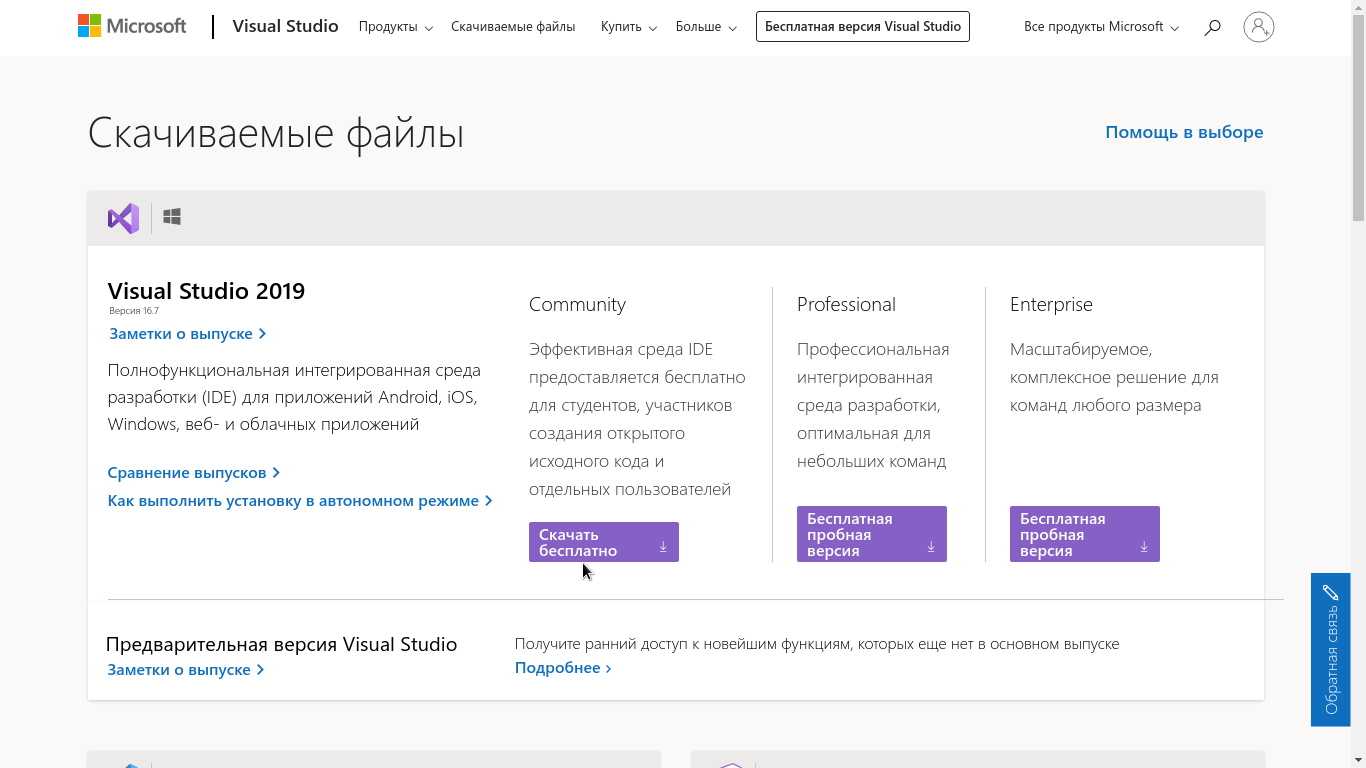Click the Visual Studio 2019 heading
1366x768 pixels.
(x=206, y=291)
